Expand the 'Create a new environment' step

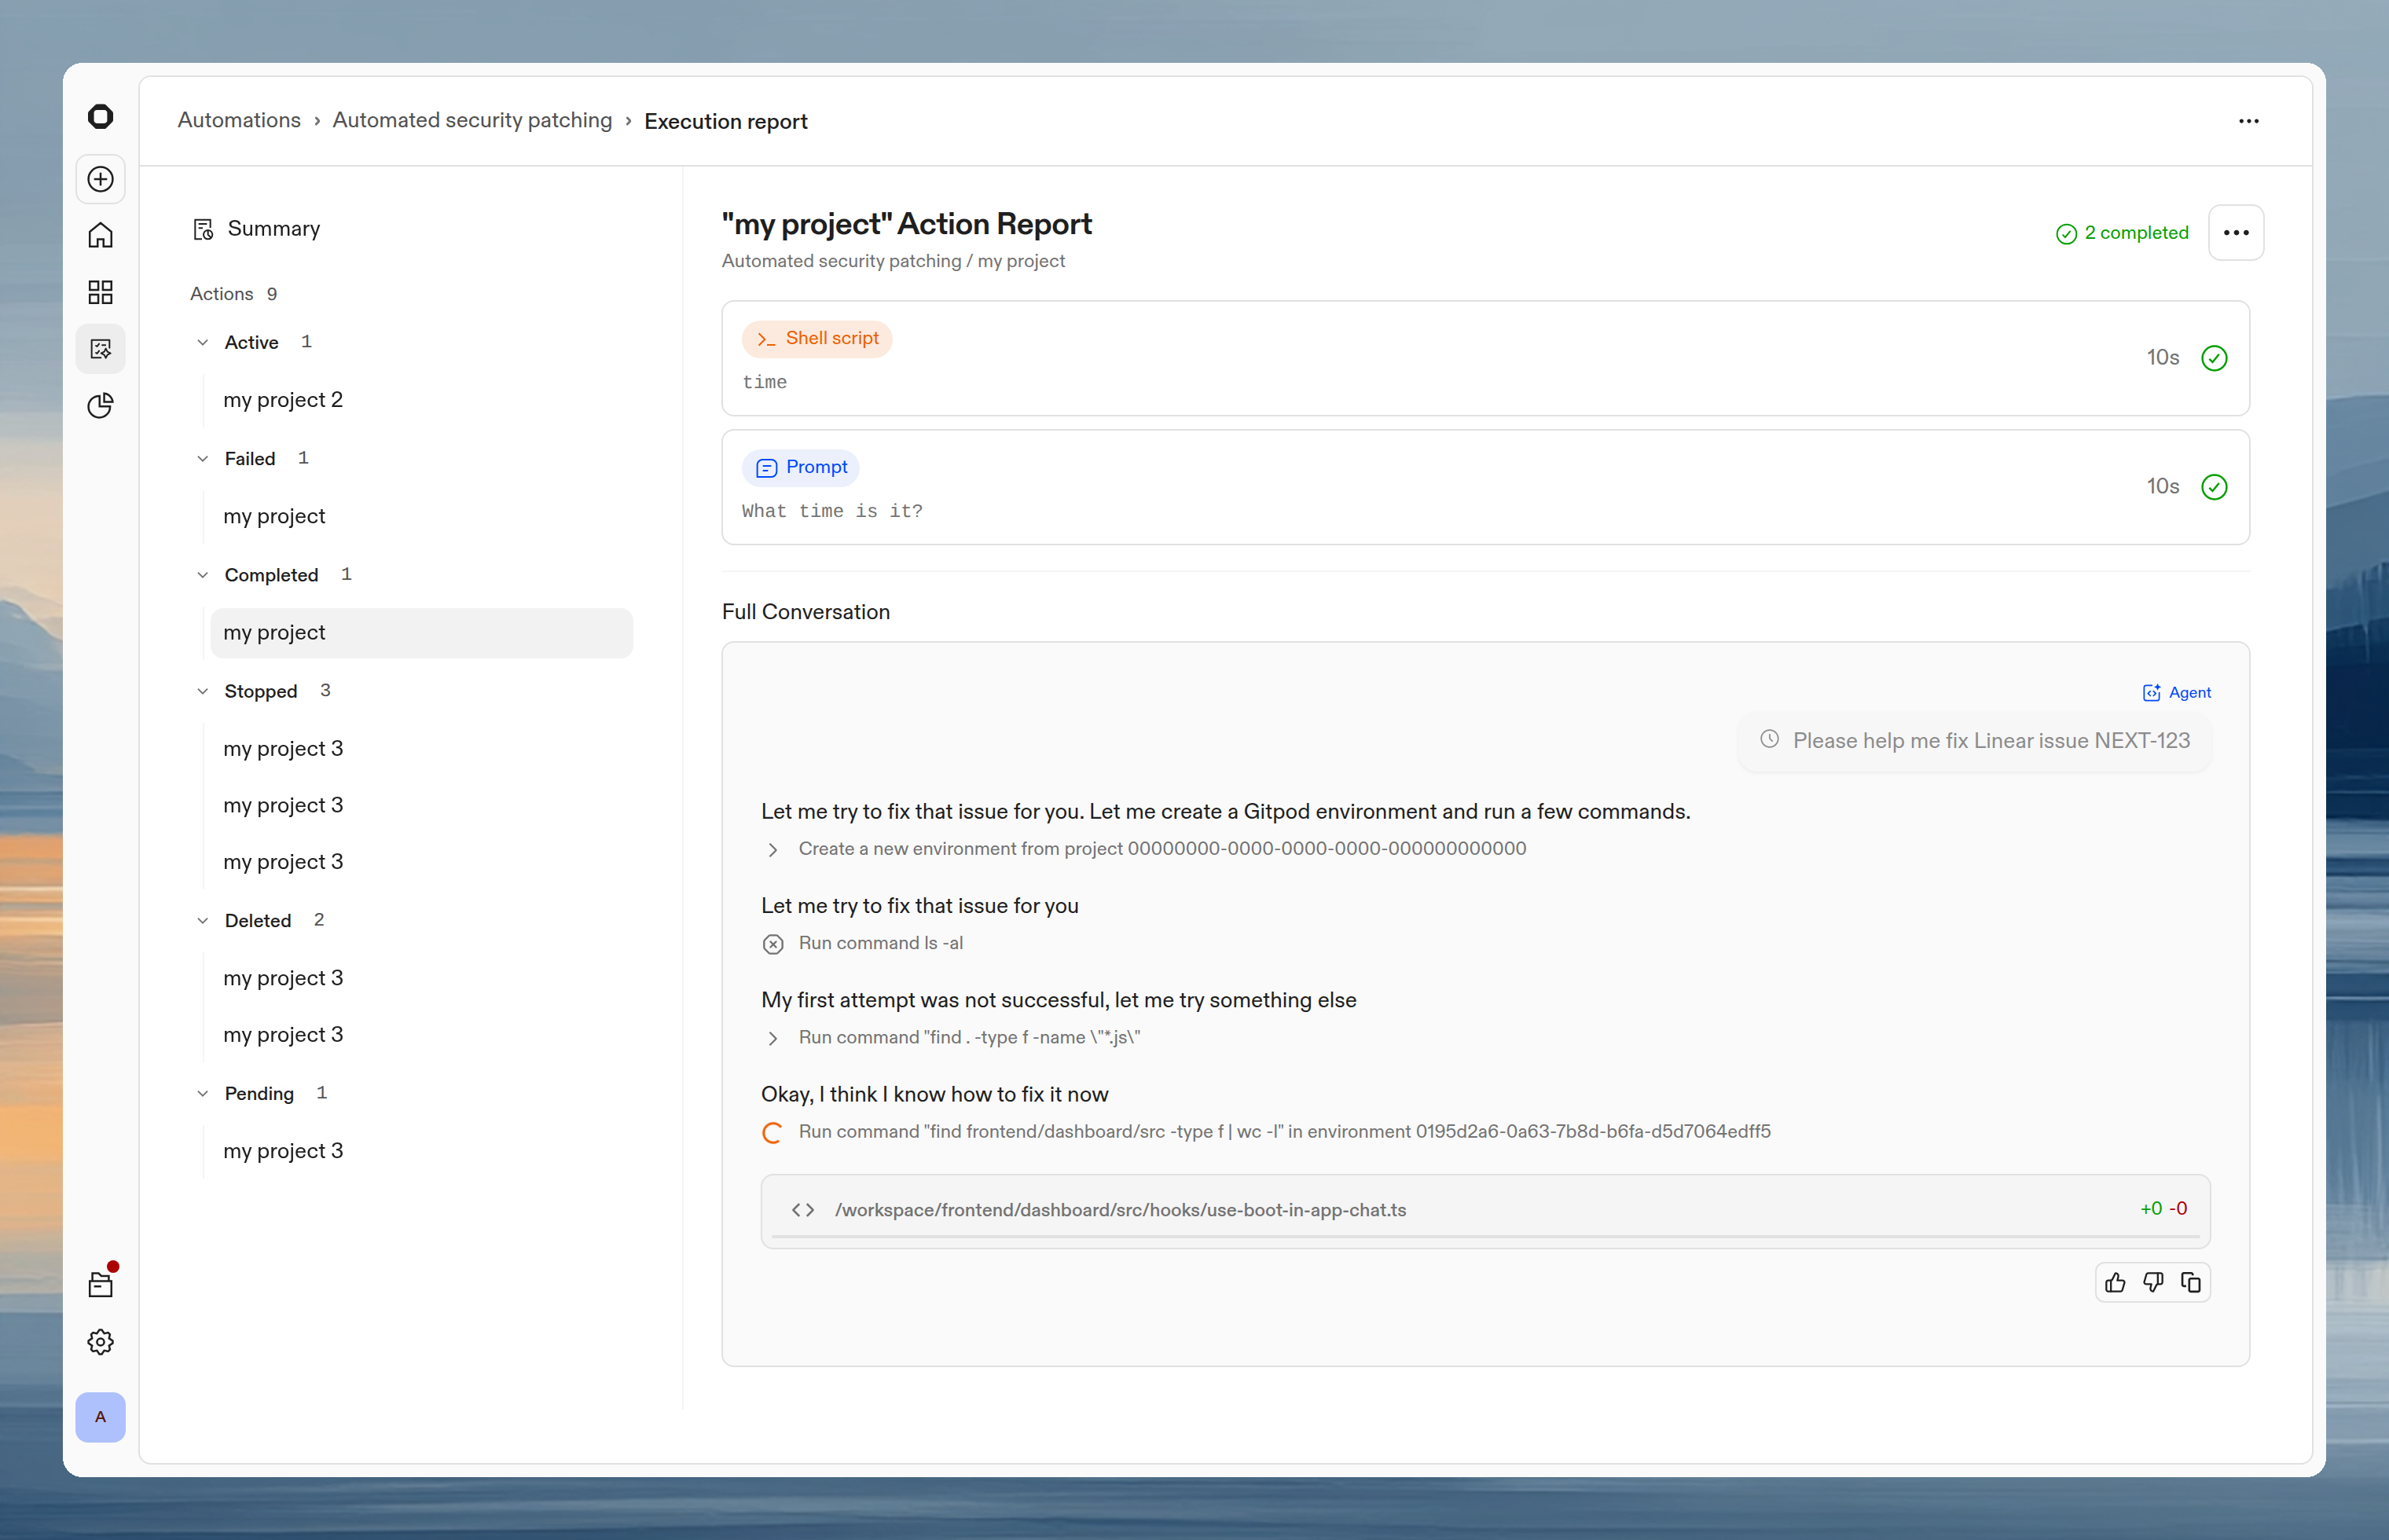(x=773, y=849)
